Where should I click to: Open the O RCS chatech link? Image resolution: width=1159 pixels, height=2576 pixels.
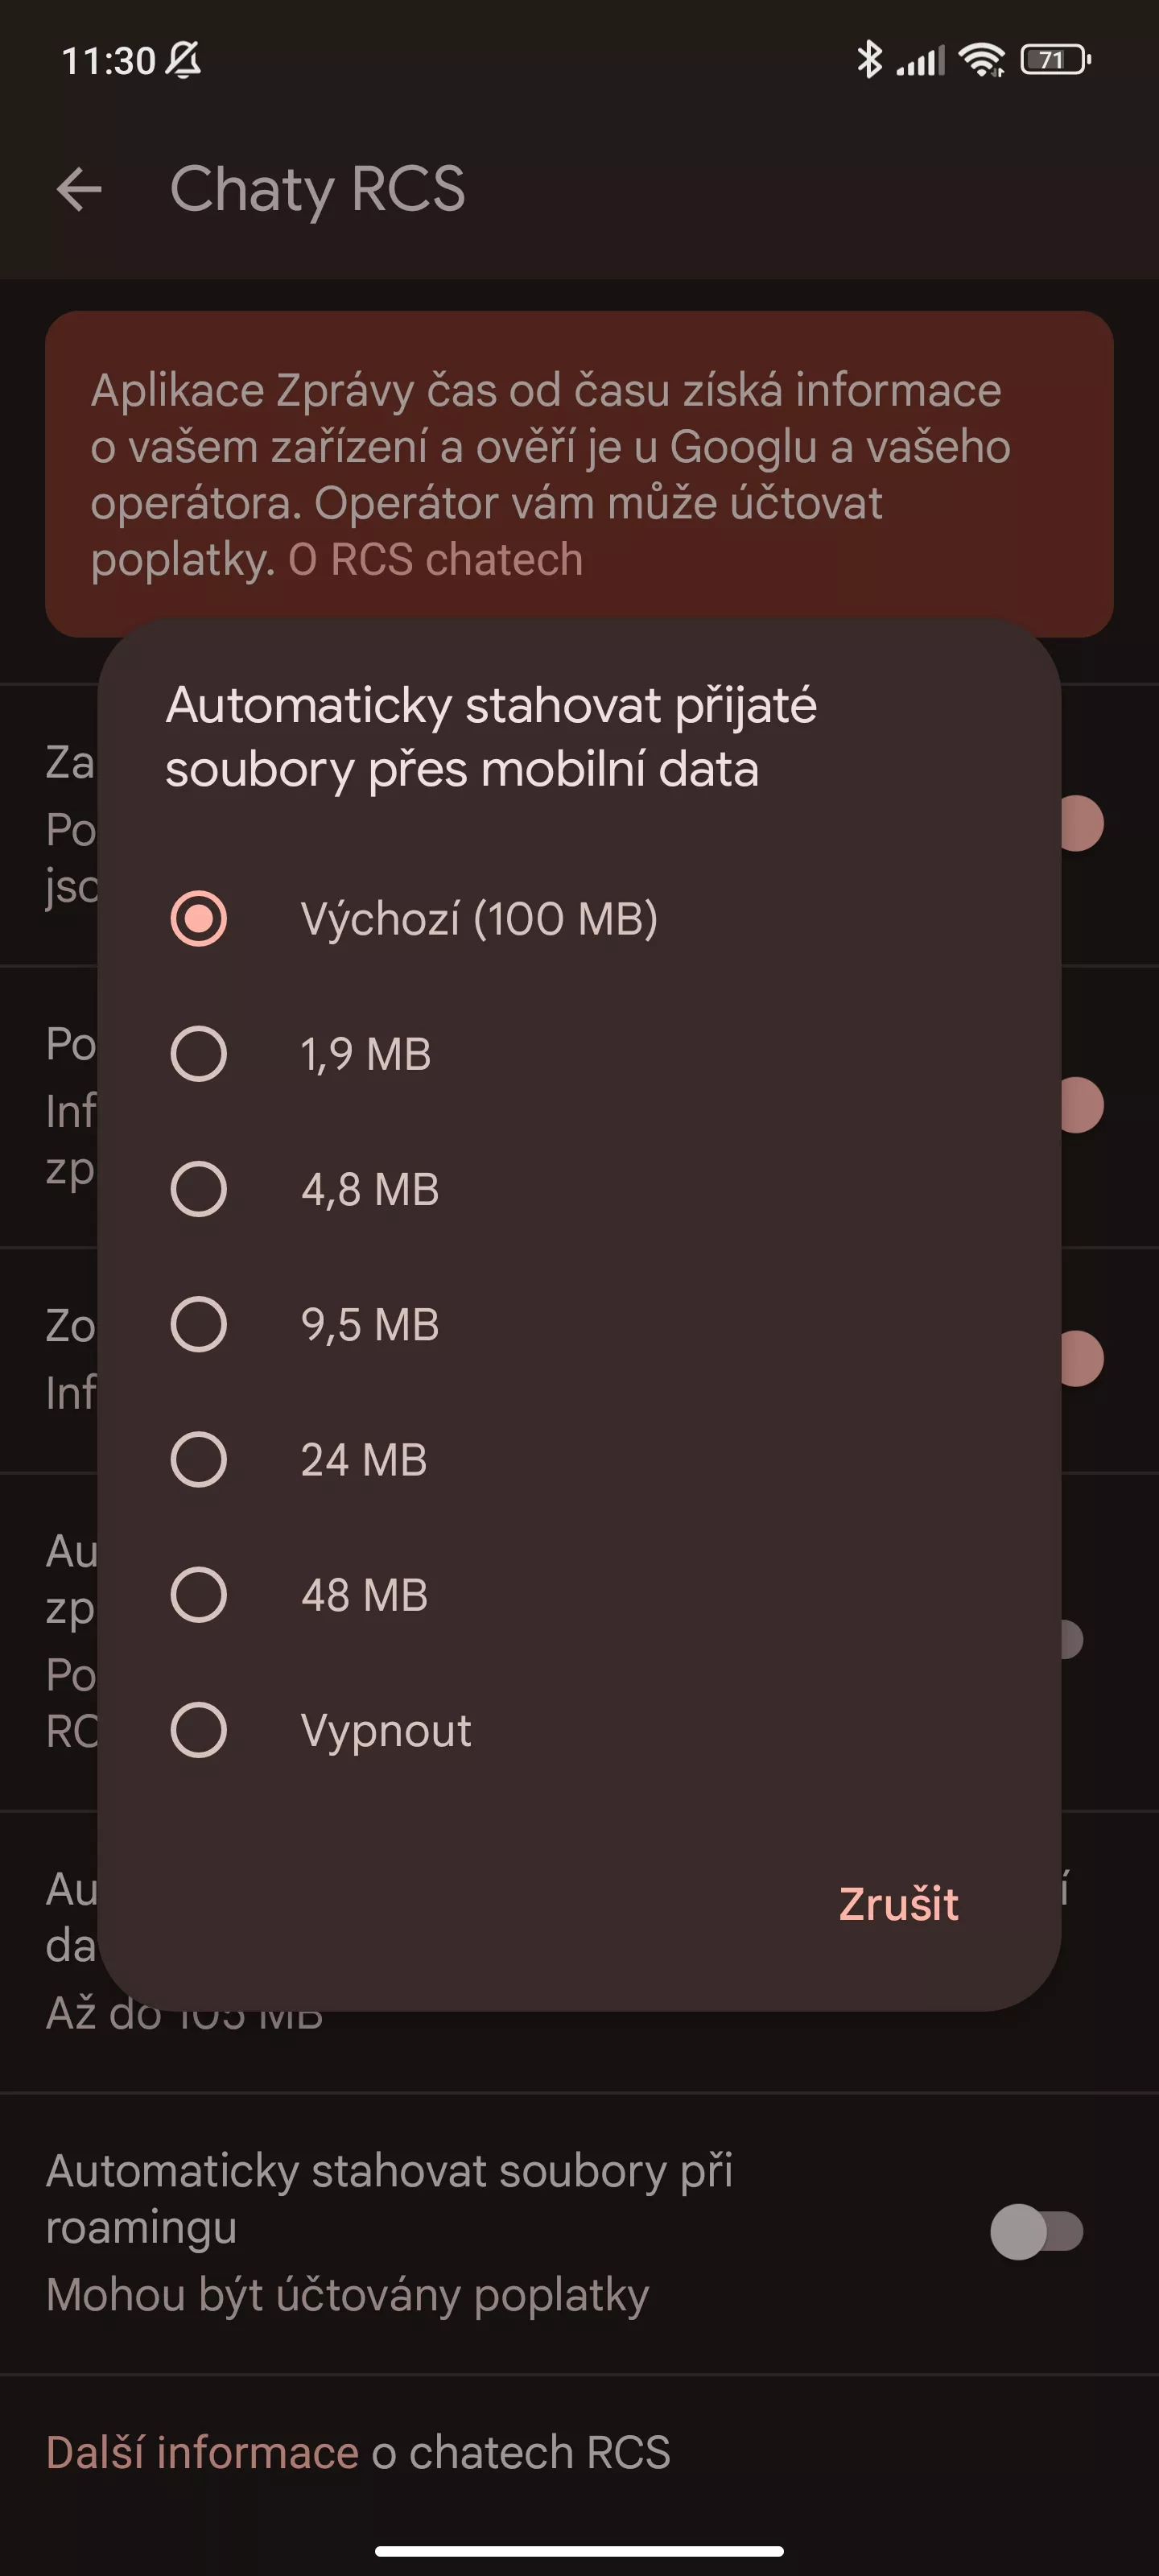435,559
